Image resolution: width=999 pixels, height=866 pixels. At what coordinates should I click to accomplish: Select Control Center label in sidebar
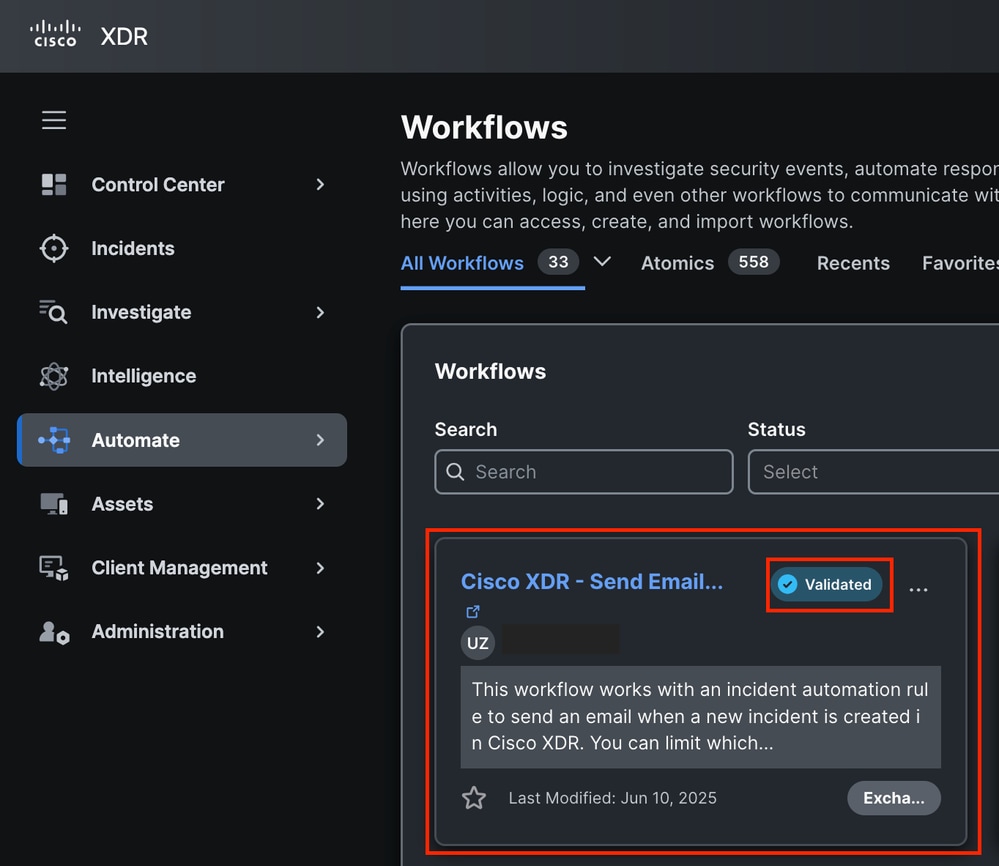pos(158,184)
